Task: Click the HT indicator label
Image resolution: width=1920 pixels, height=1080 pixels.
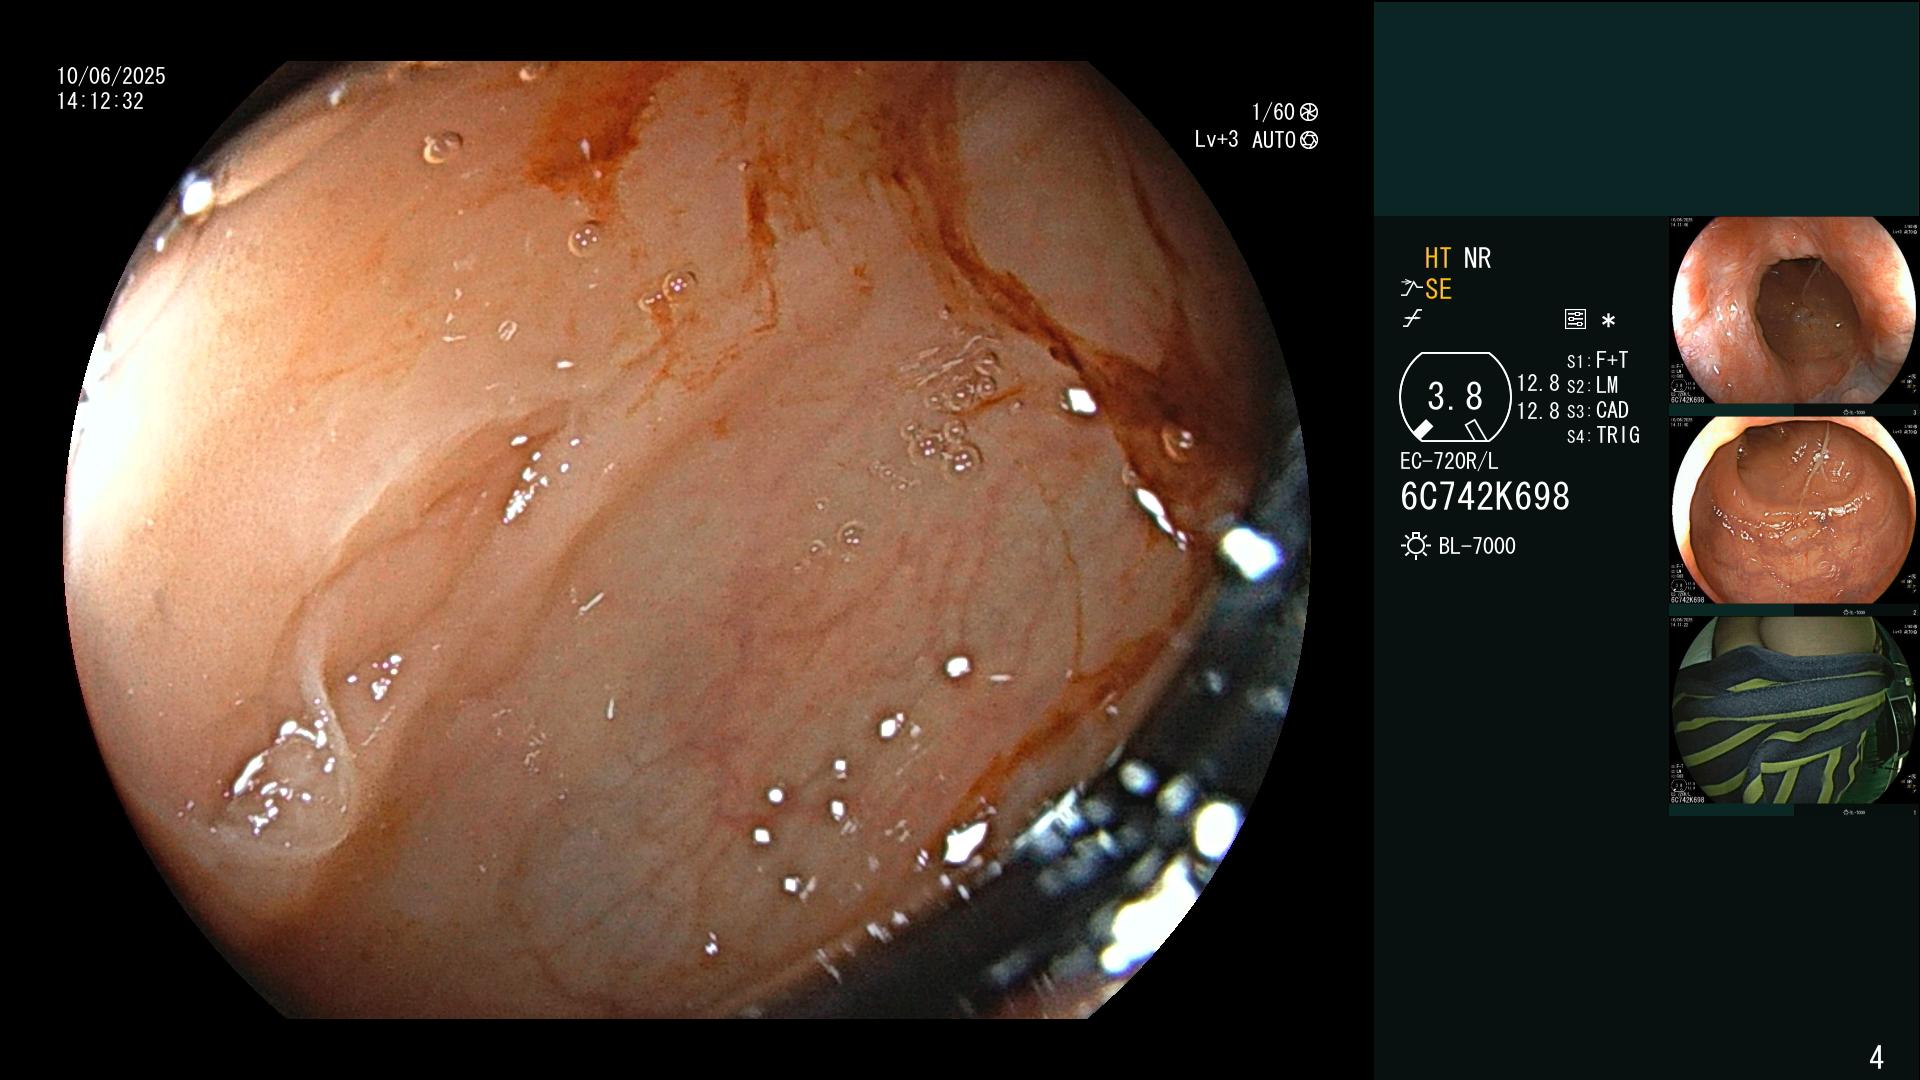Action: (1438, 259)
